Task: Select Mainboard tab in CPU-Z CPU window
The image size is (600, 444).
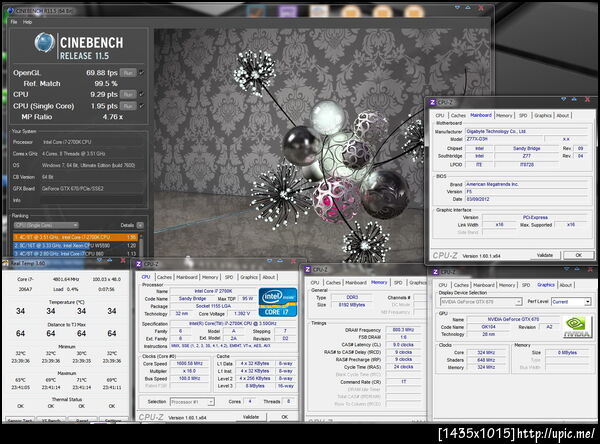Action: [187, 277]
